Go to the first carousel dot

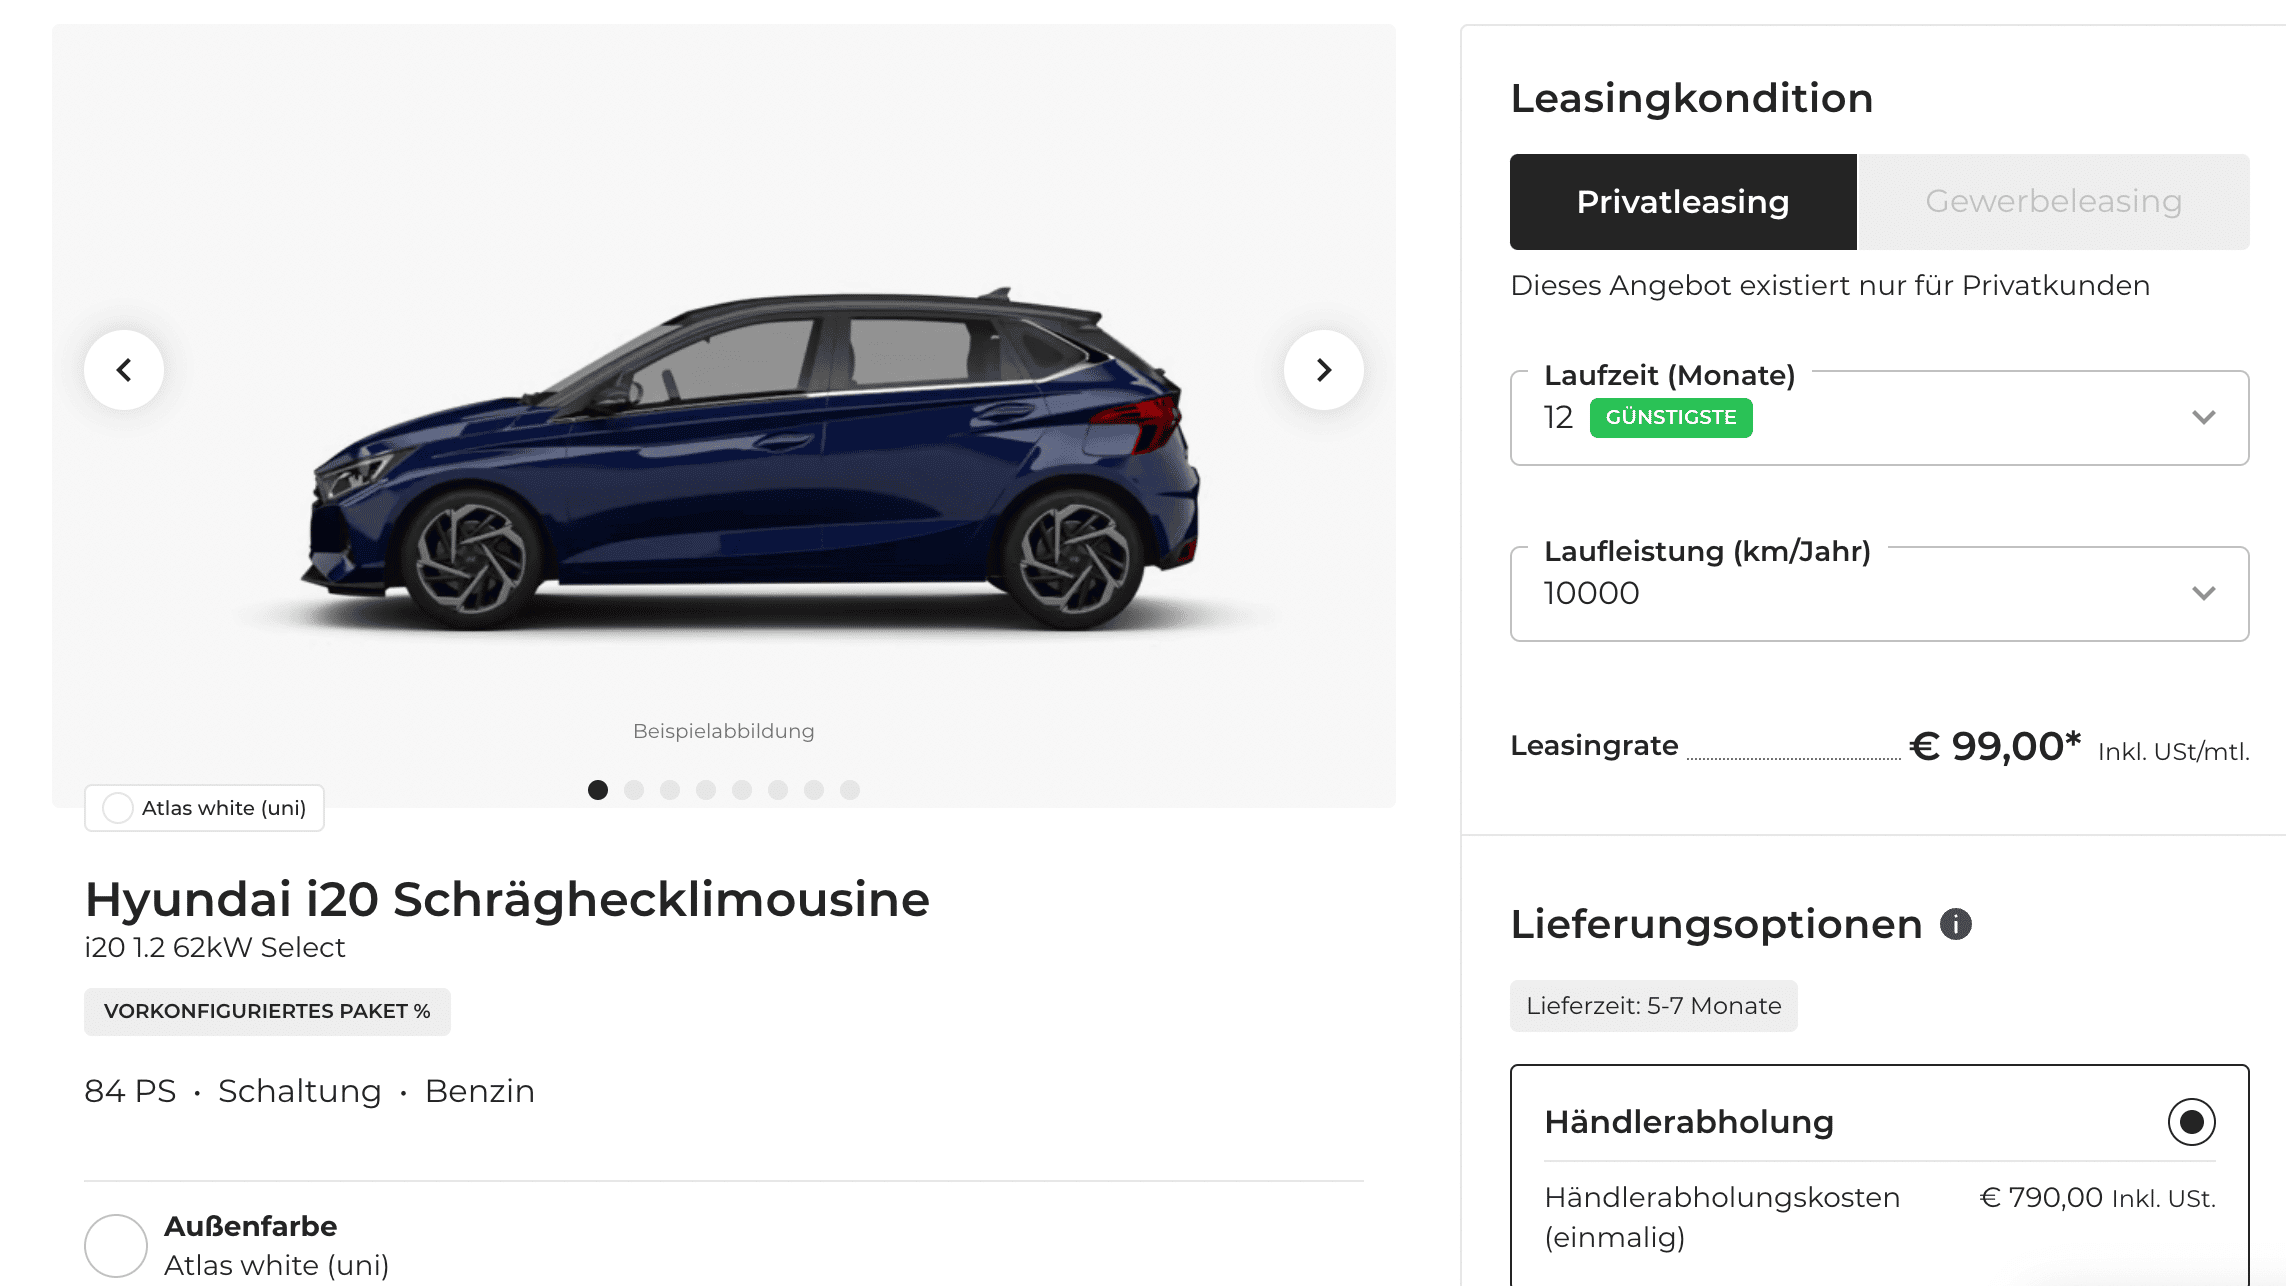[598, 790]
